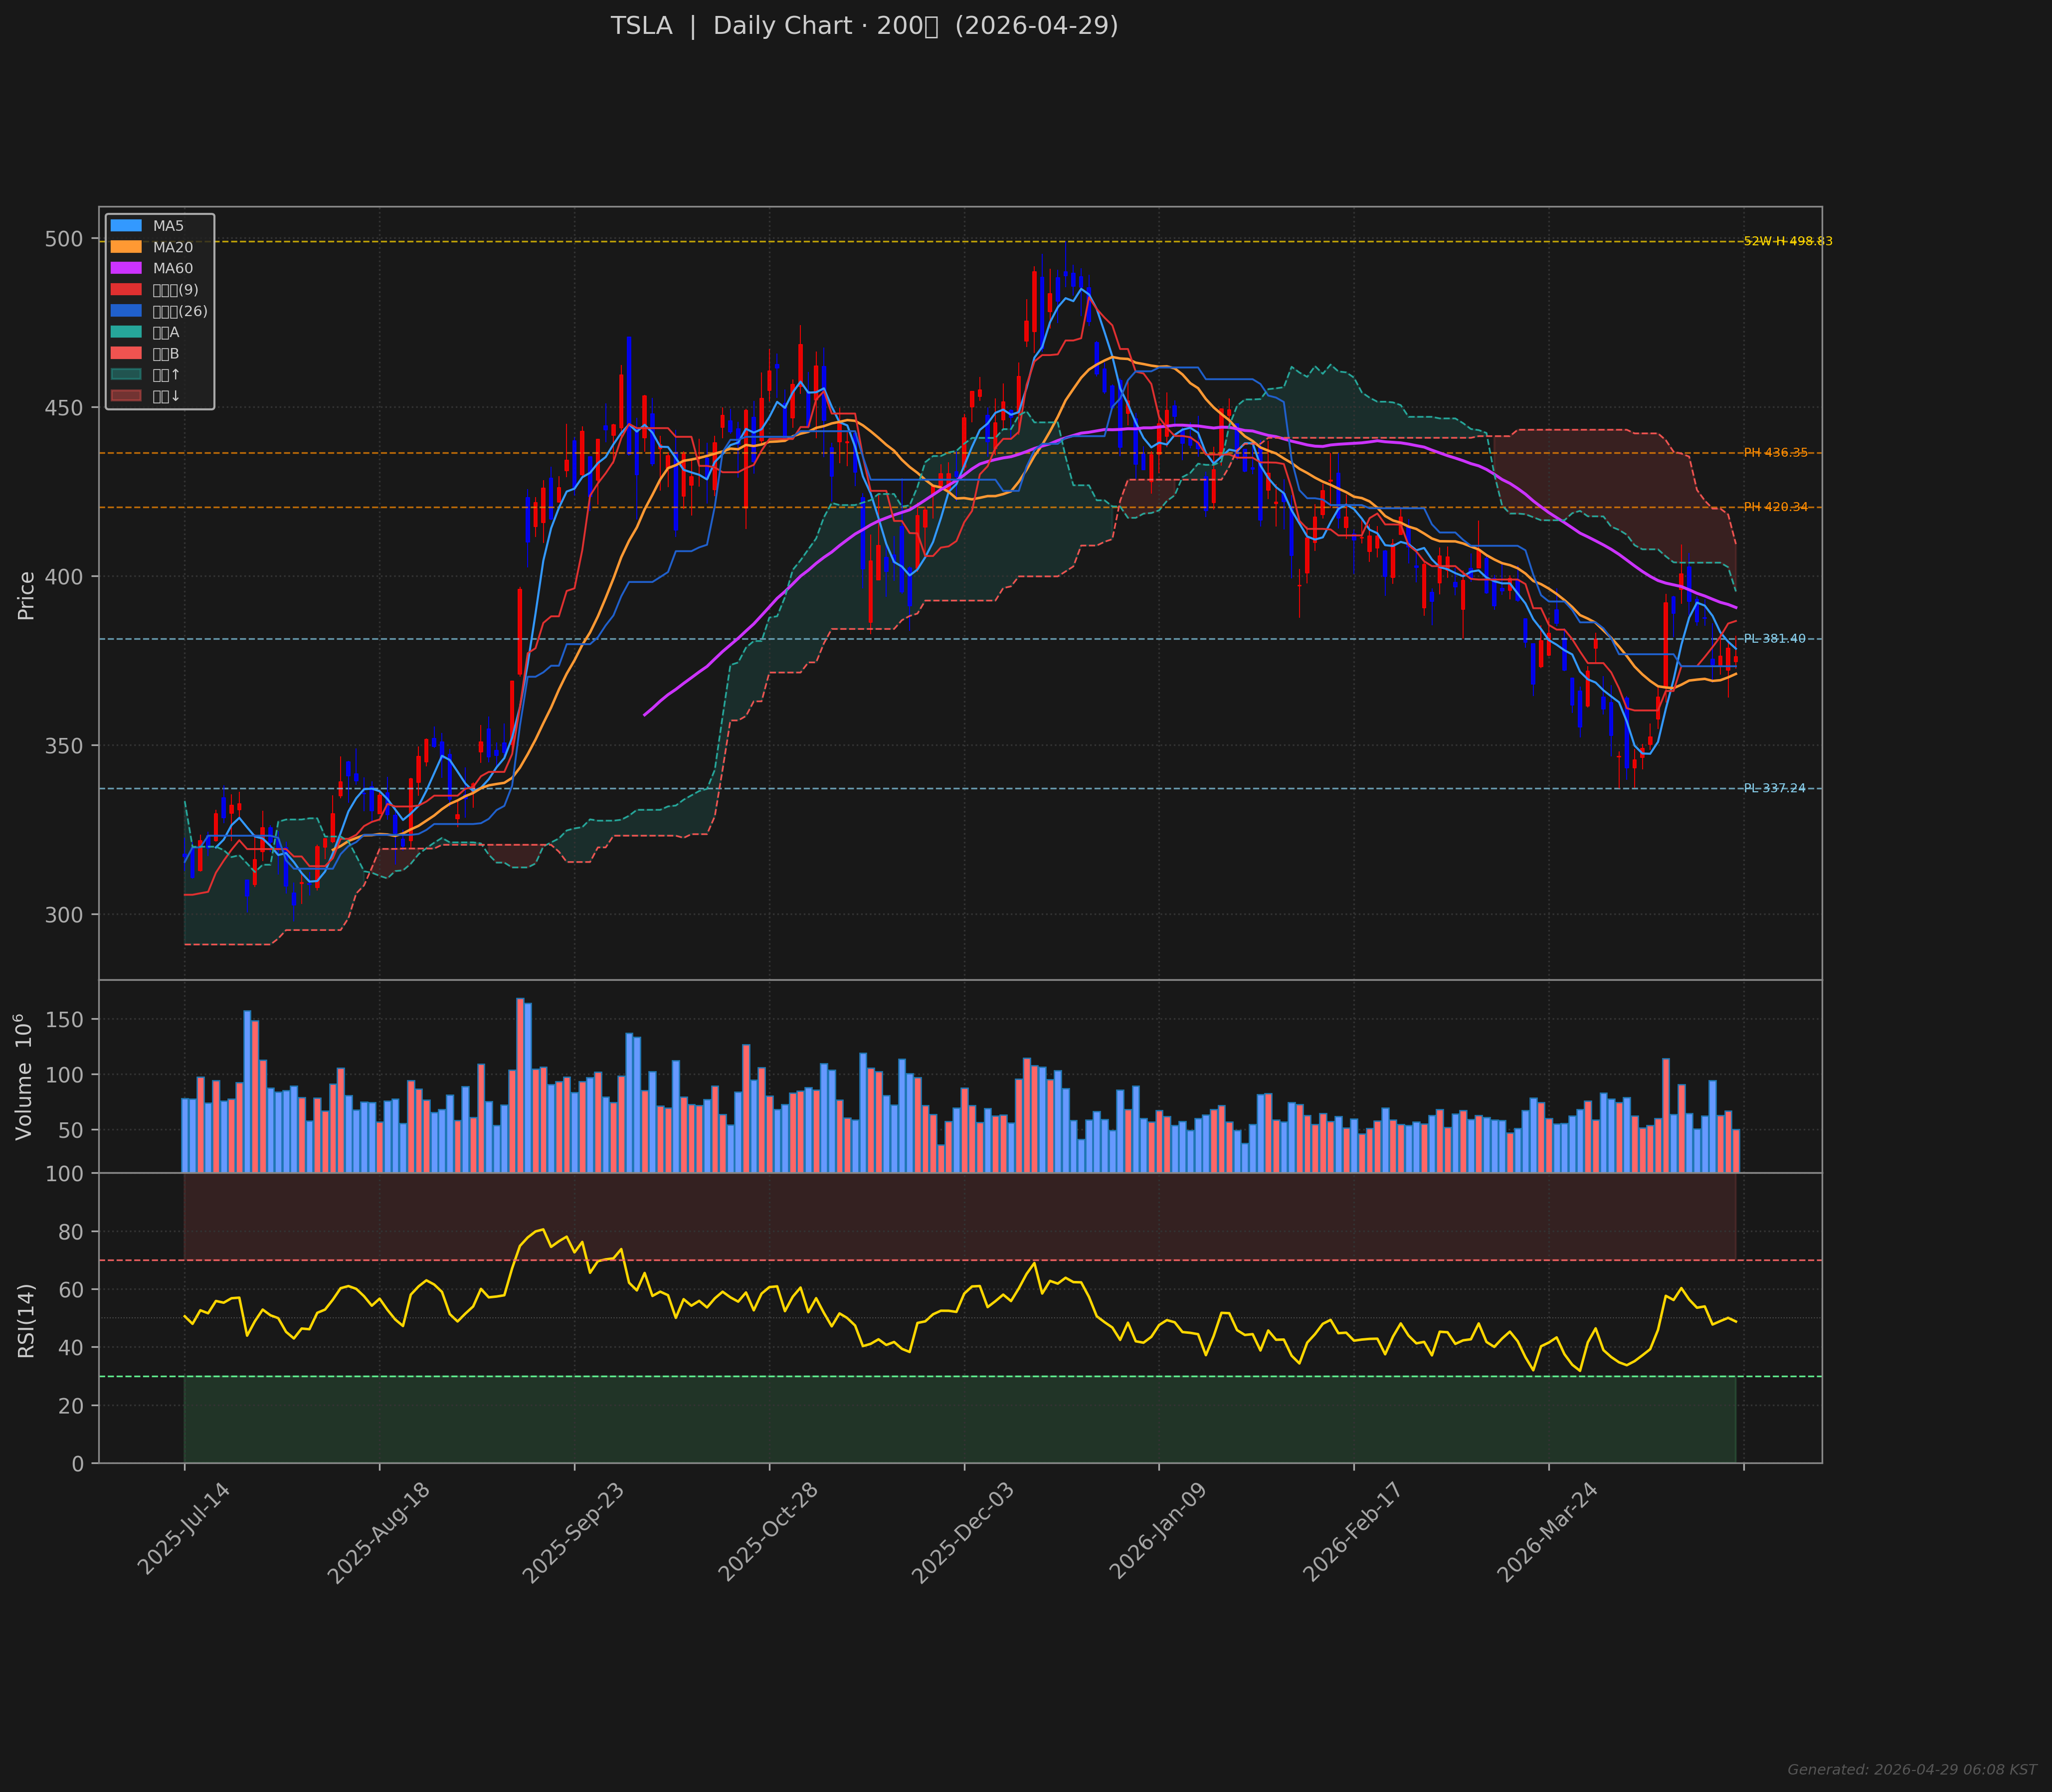This screenshot has width=2052, height=1792.
Task: Click the red (9) legend swatch
Action: pos(126,290)
